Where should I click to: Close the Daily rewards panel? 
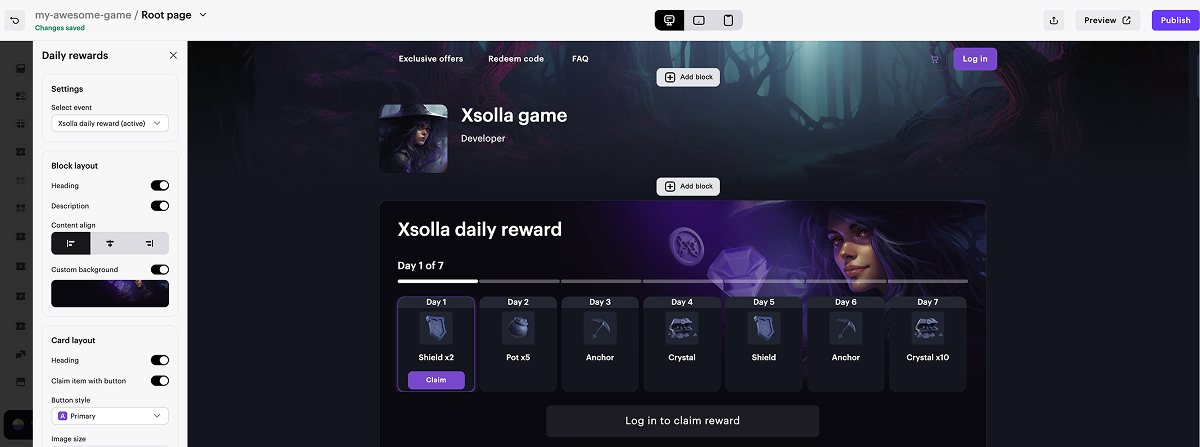[x=173, y=56]
